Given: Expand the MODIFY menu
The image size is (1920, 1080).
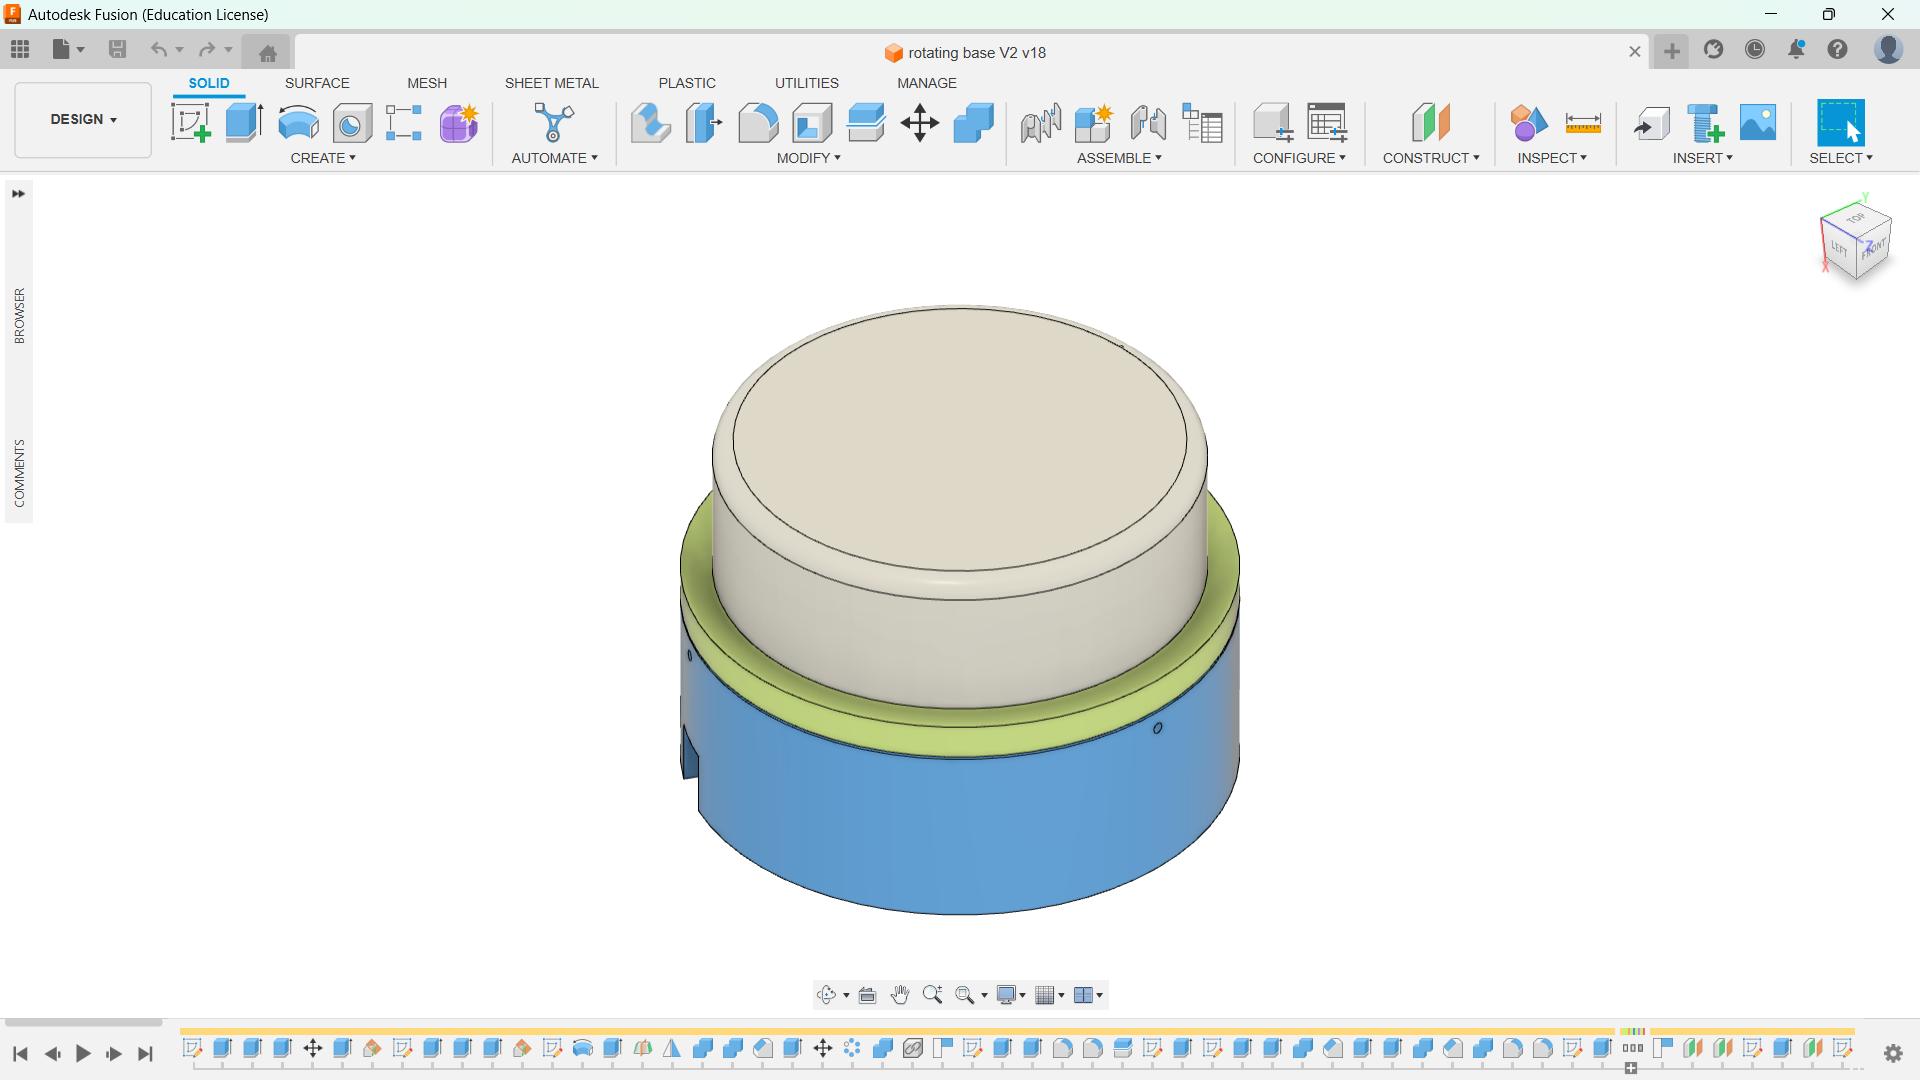Looking at the screenshot, I should click(808, 158).
